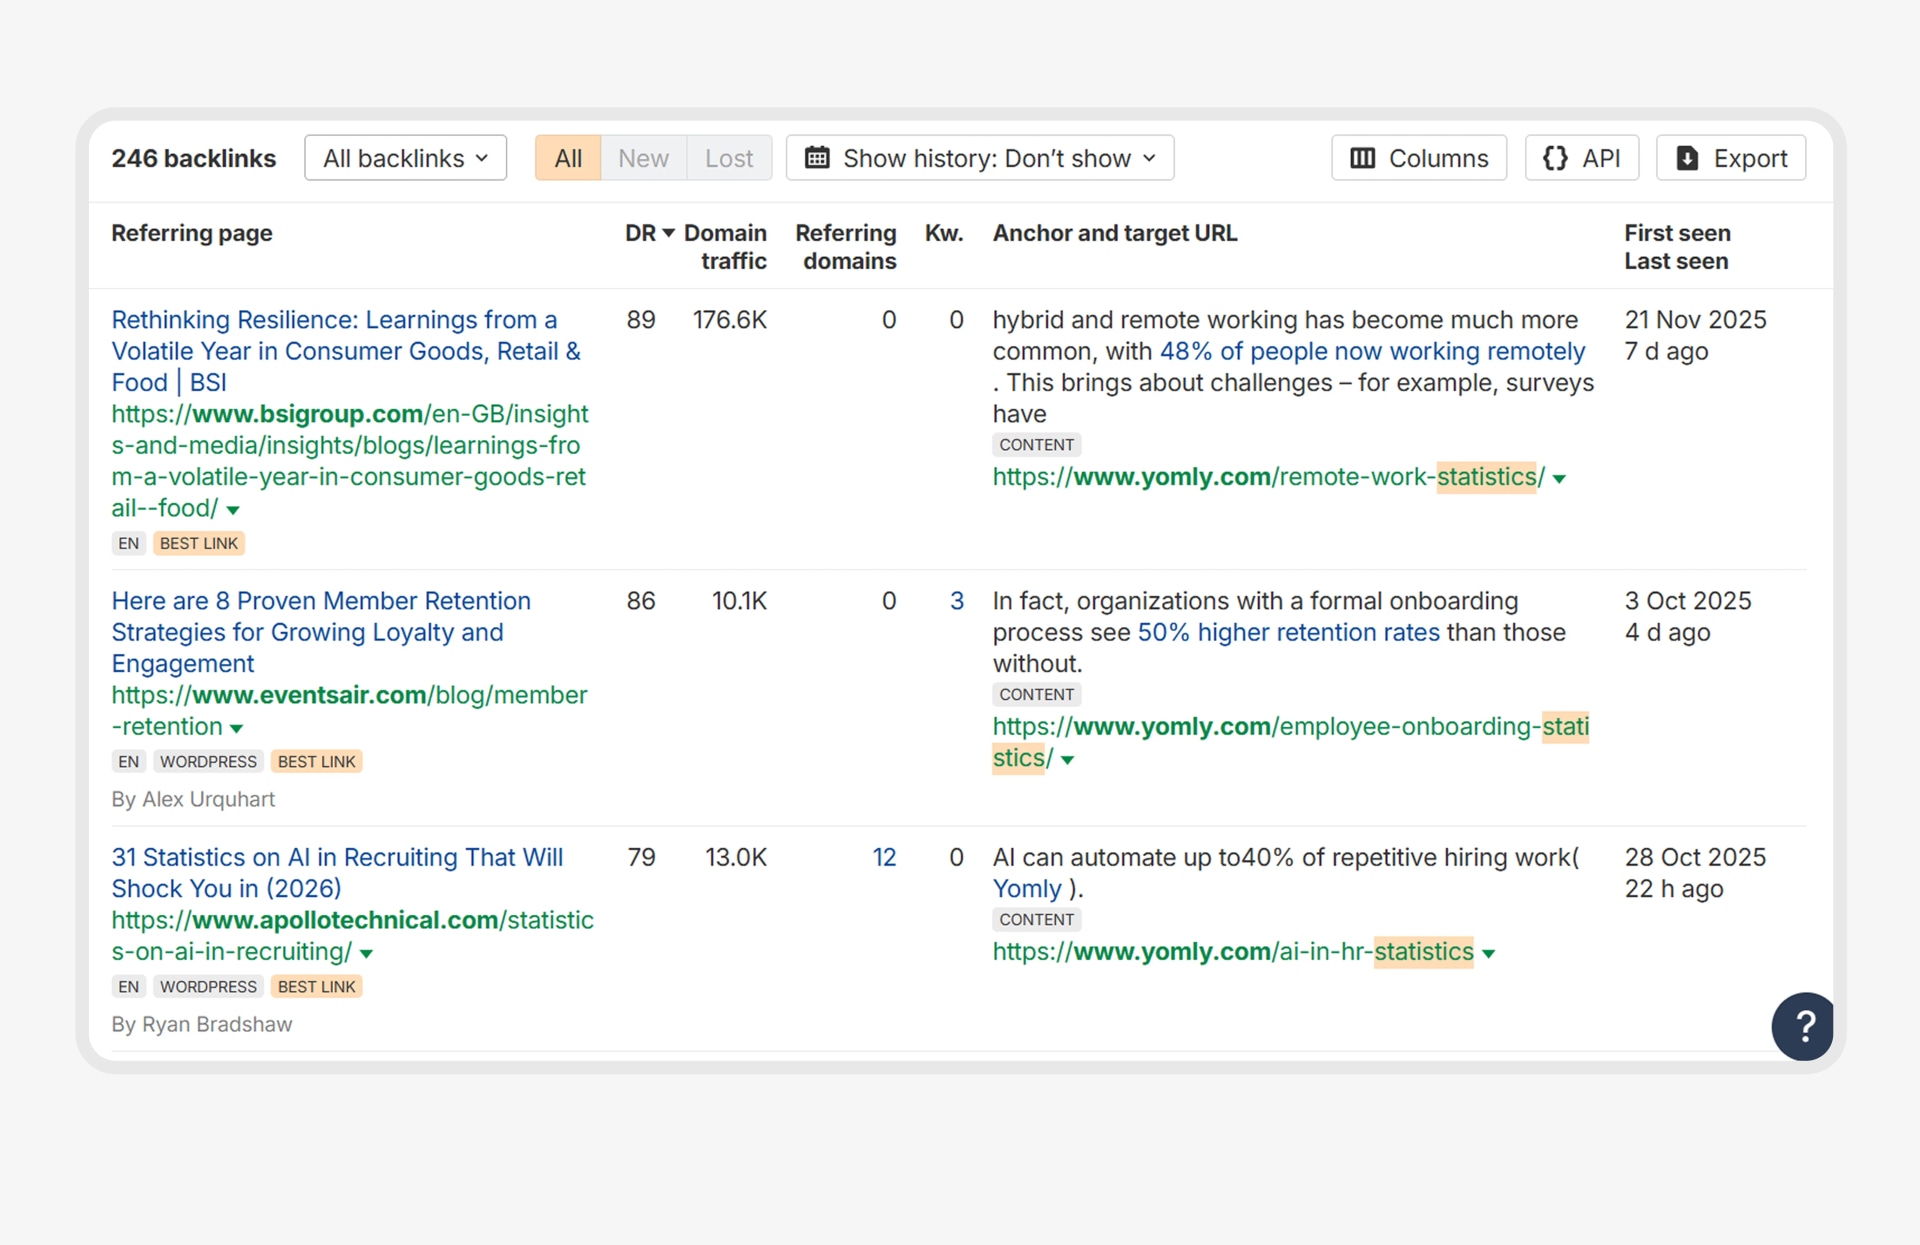Screen dimensions: 1920x1245
Task: Click the API braces icon
Action: pos(1556,158)
